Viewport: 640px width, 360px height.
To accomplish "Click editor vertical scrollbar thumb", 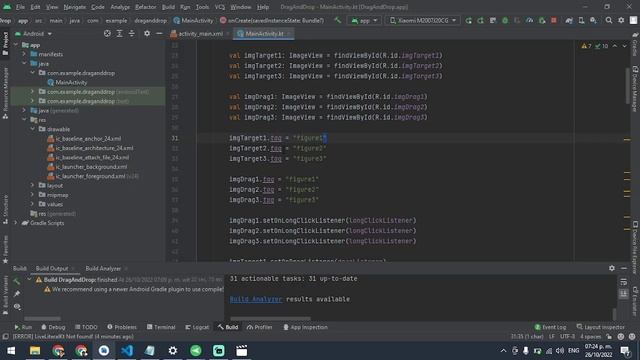I will 628,86.
